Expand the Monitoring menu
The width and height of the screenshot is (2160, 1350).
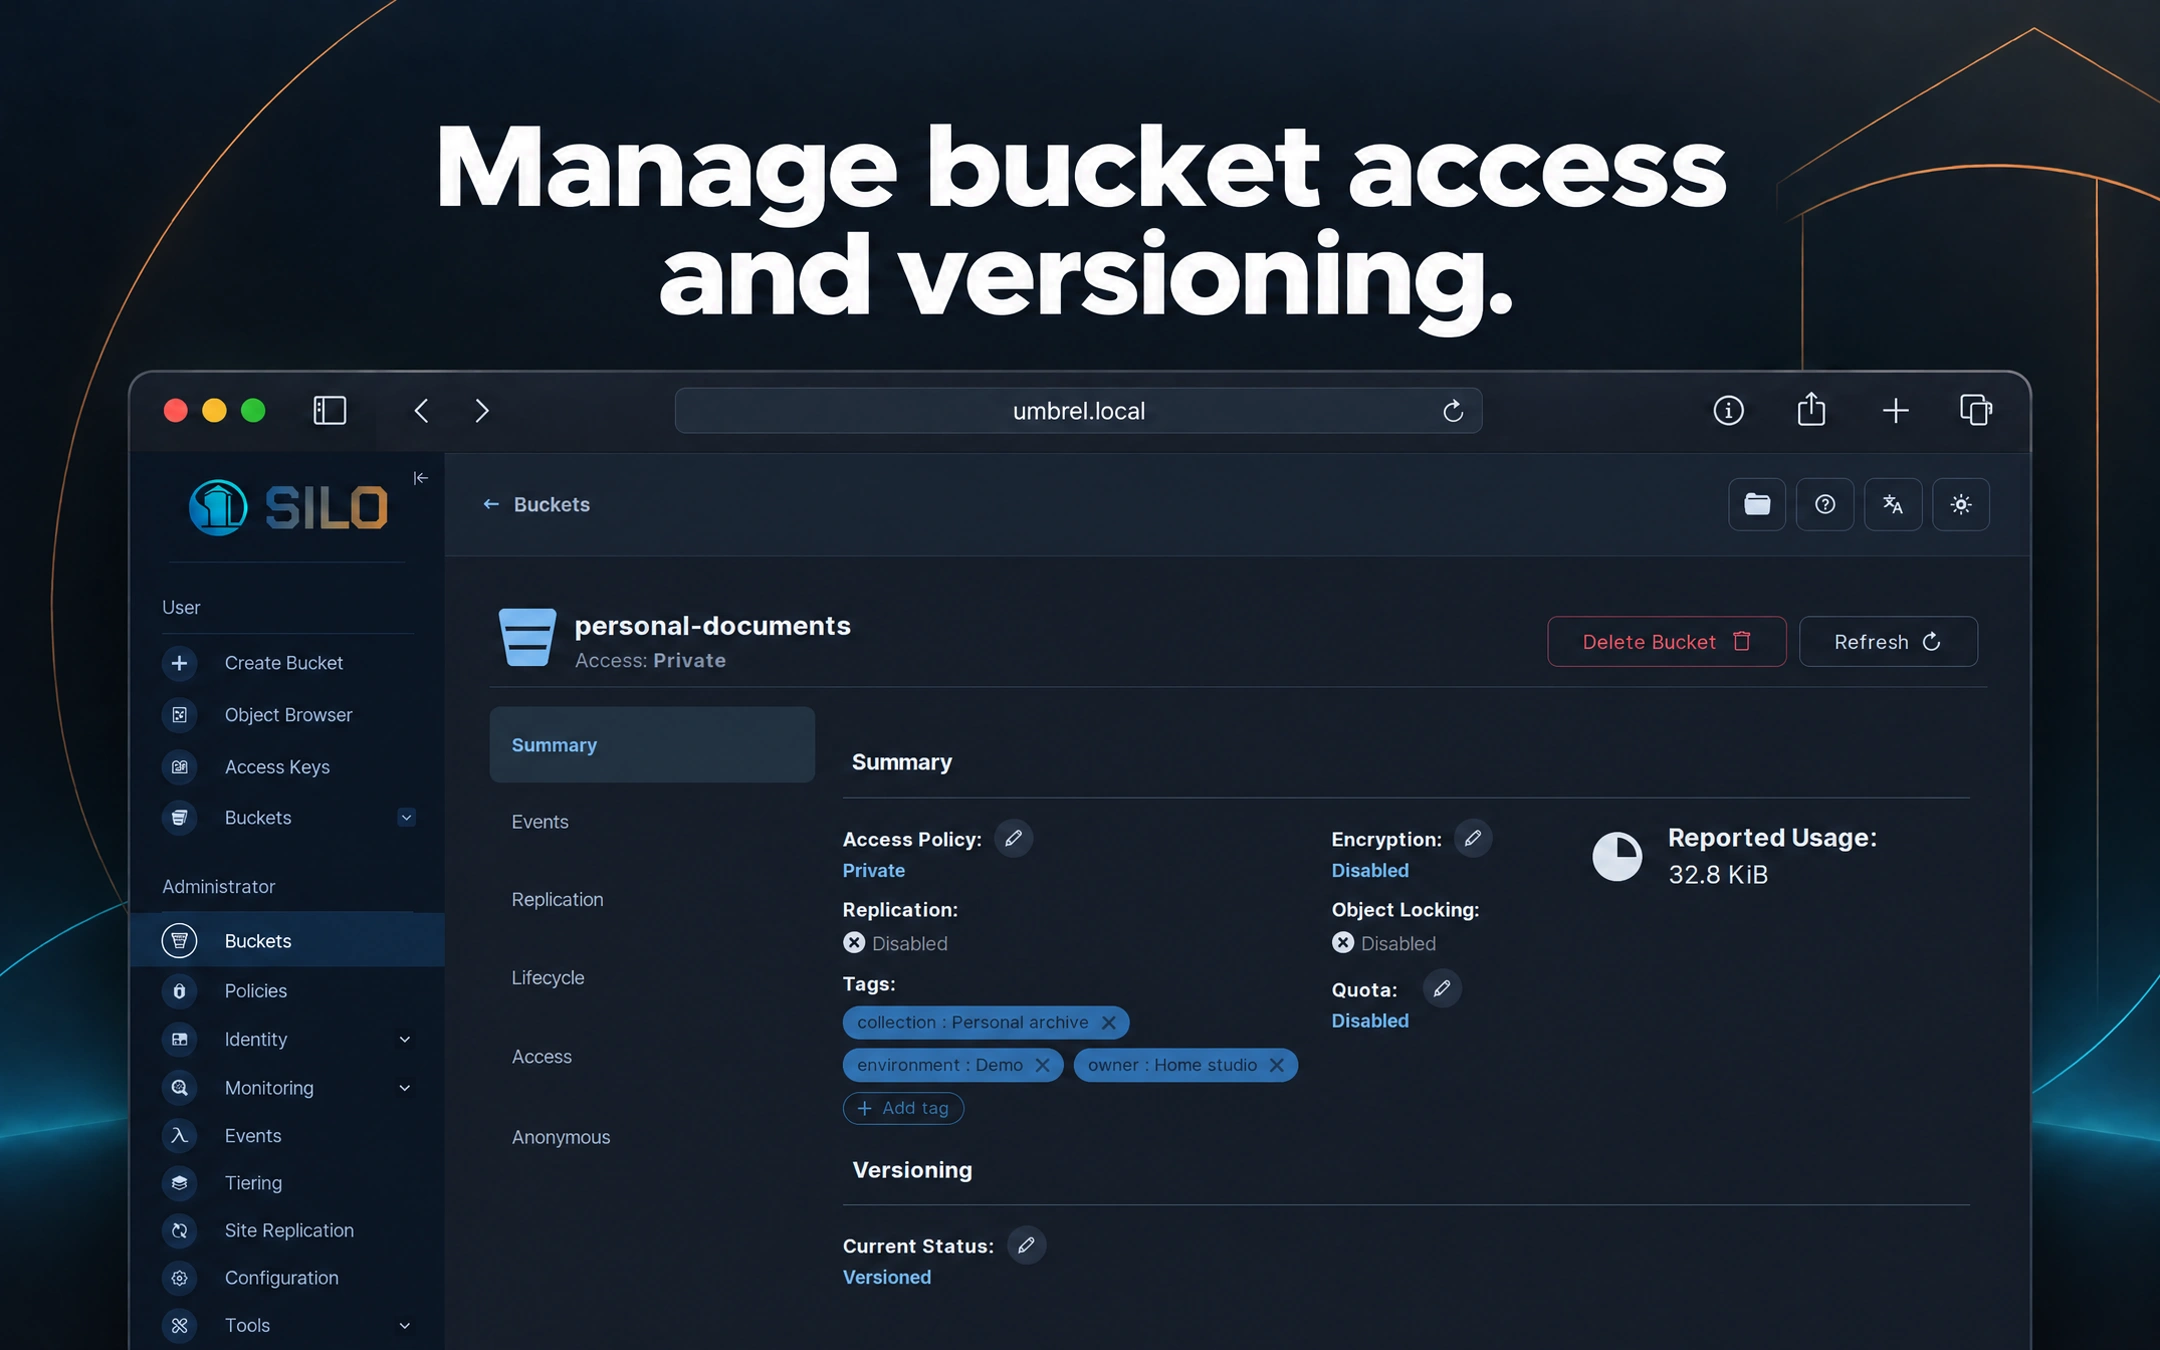tap(404, 1088)
